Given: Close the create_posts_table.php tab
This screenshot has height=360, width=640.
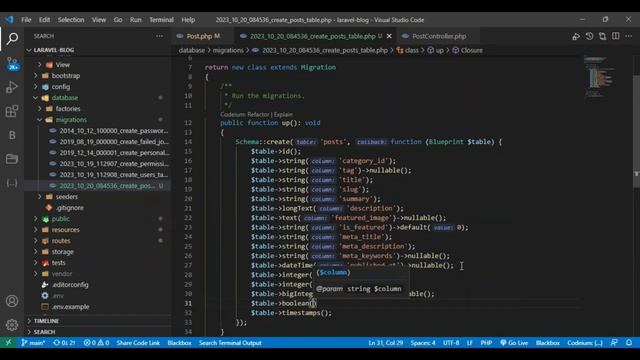Looking at the screenshot, I should [x=389, y=36].
